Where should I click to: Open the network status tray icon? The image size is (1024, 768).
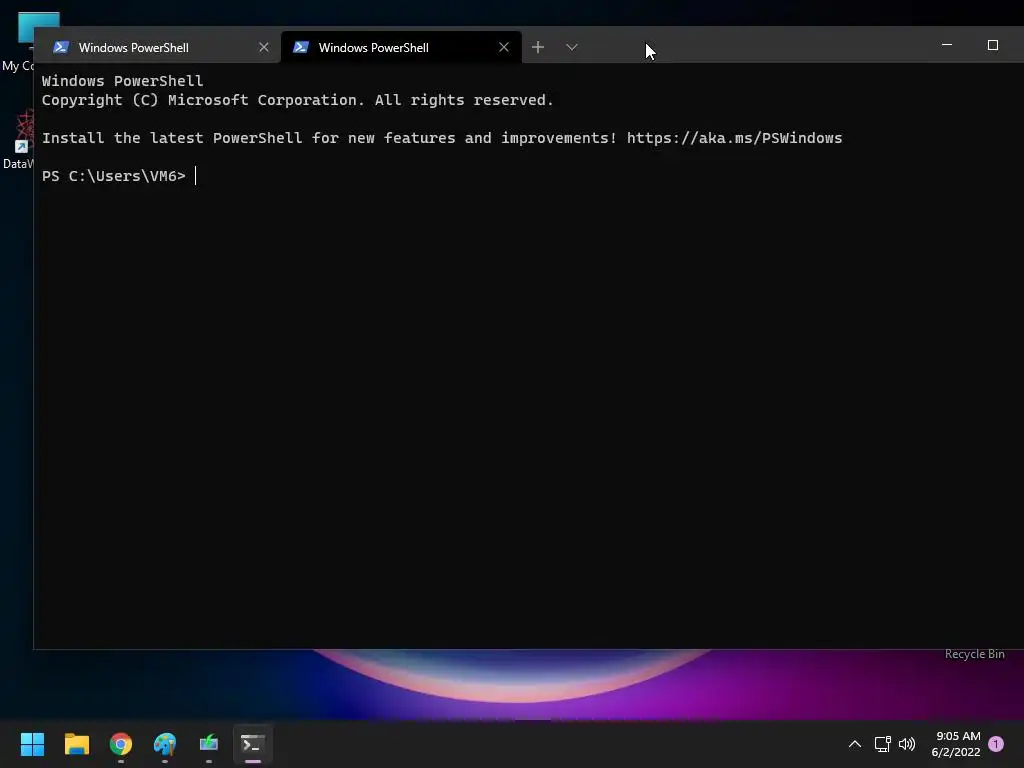882,744
